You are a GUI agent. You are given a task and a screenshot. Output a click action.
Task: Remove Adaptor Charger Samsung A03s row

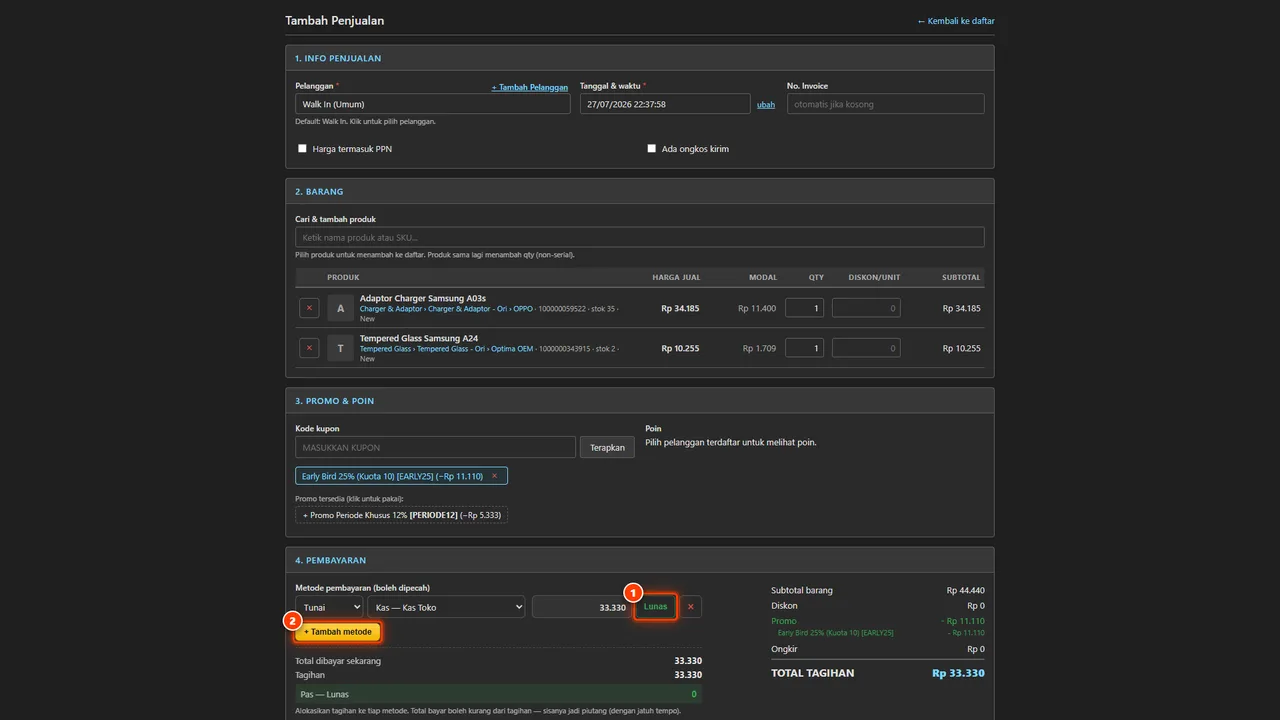[x=309, y=308]
